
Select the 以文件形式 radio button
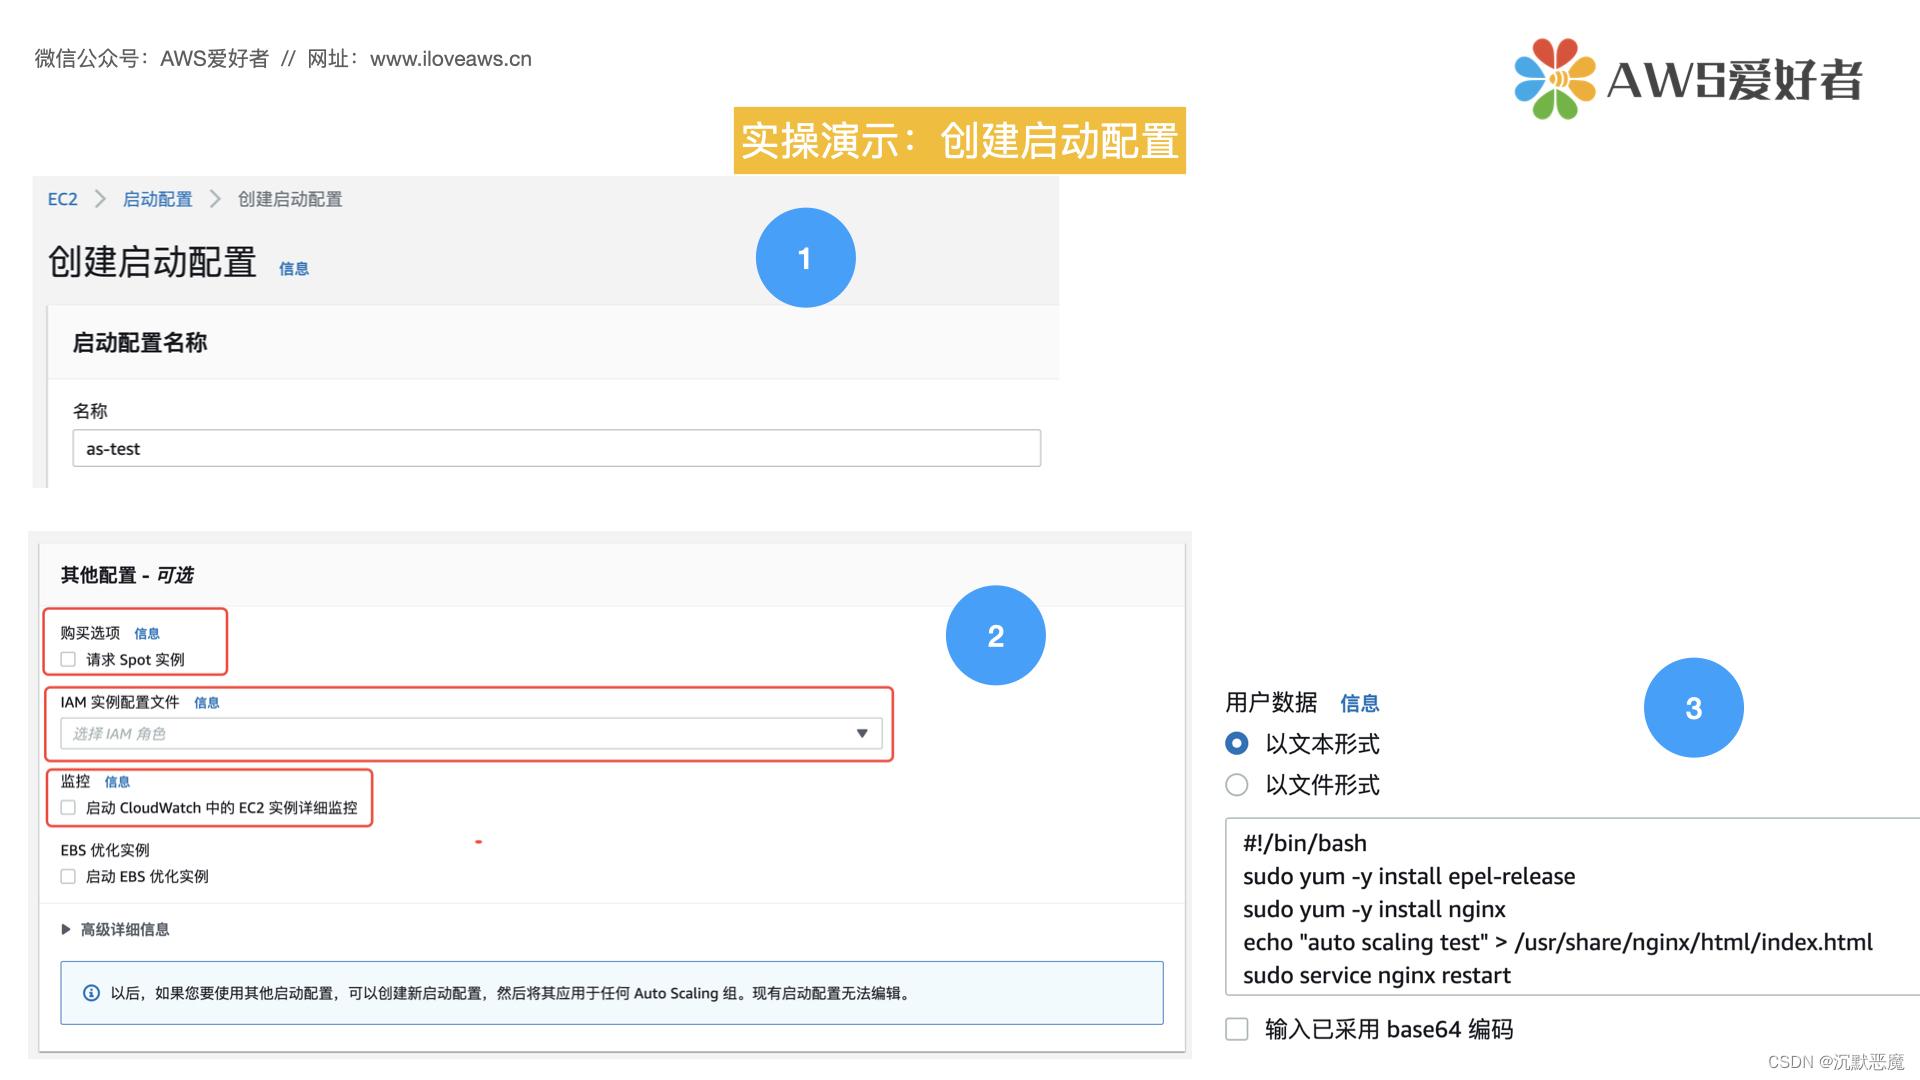(1237, 785)
